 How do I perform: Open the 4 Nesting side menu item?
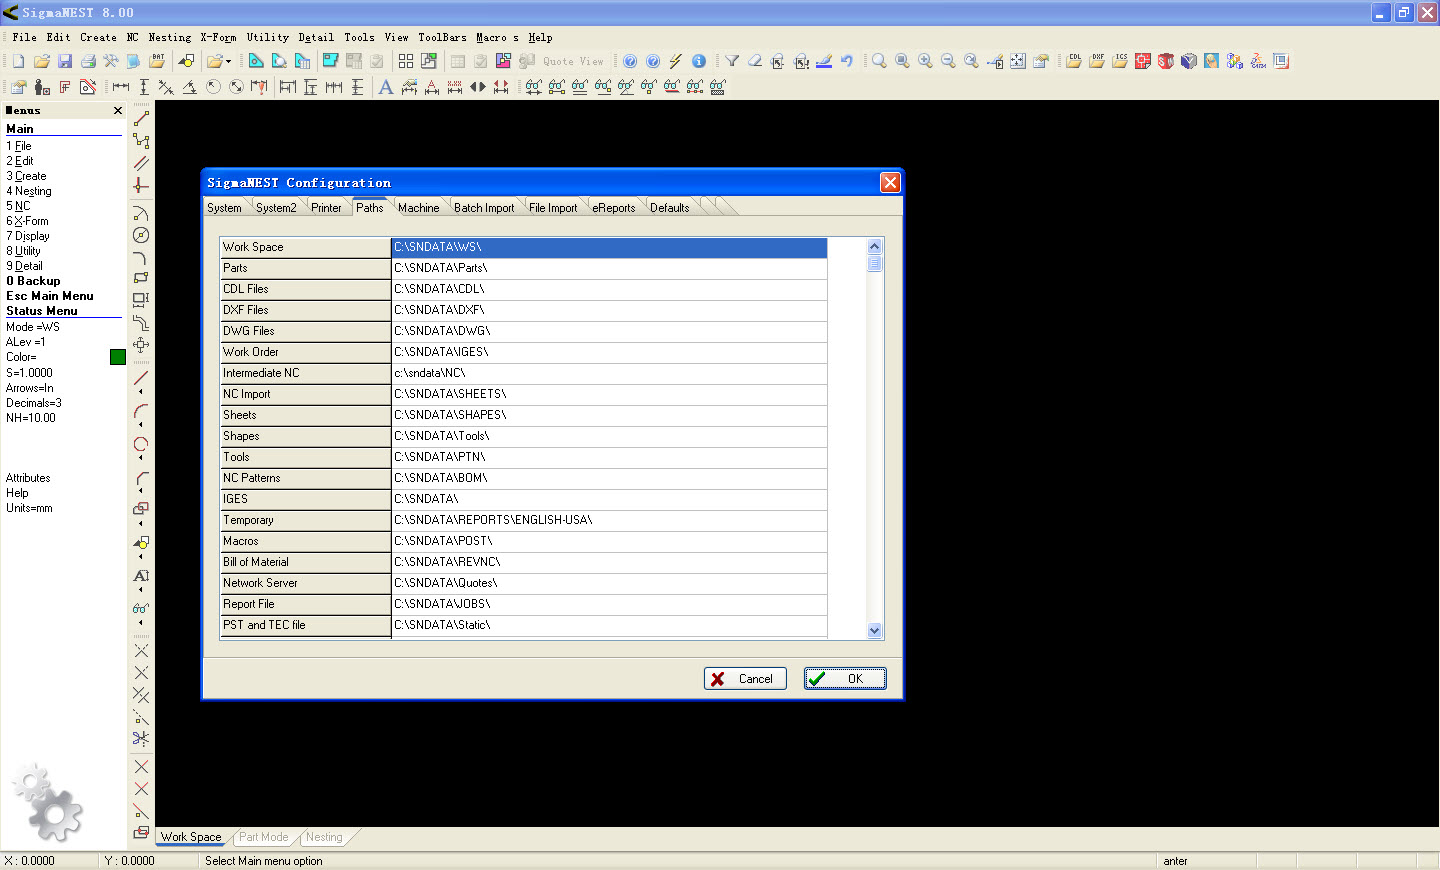click(29, 191)
